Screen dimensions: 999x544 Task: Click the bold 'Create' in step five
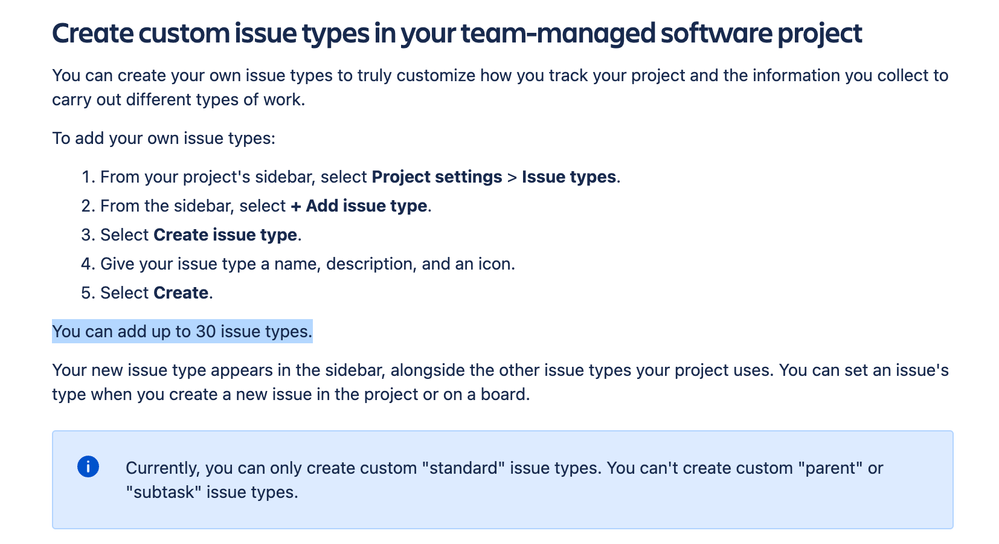tap(181, 293)
